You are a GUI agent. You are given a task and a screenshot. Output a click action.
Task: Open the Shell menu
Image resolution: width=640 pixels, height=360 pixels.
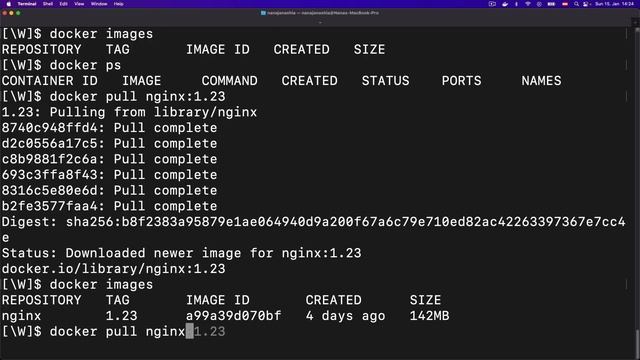click(48, 4)
